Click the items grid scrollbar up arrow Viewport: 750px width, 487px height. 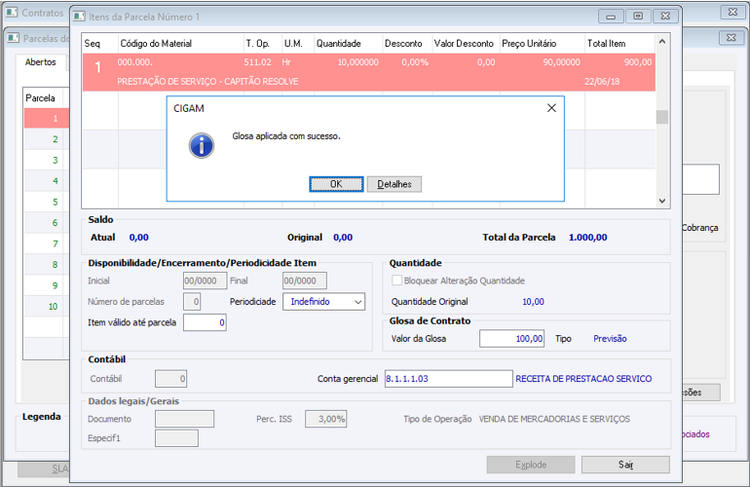[x=662, y=42]
